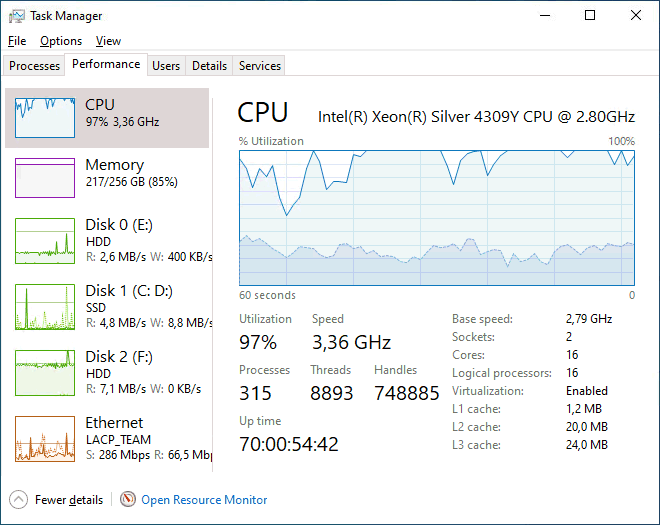Maximize the Task Manager window
This screenshot has height=525, width=660.
click(590, 15)
